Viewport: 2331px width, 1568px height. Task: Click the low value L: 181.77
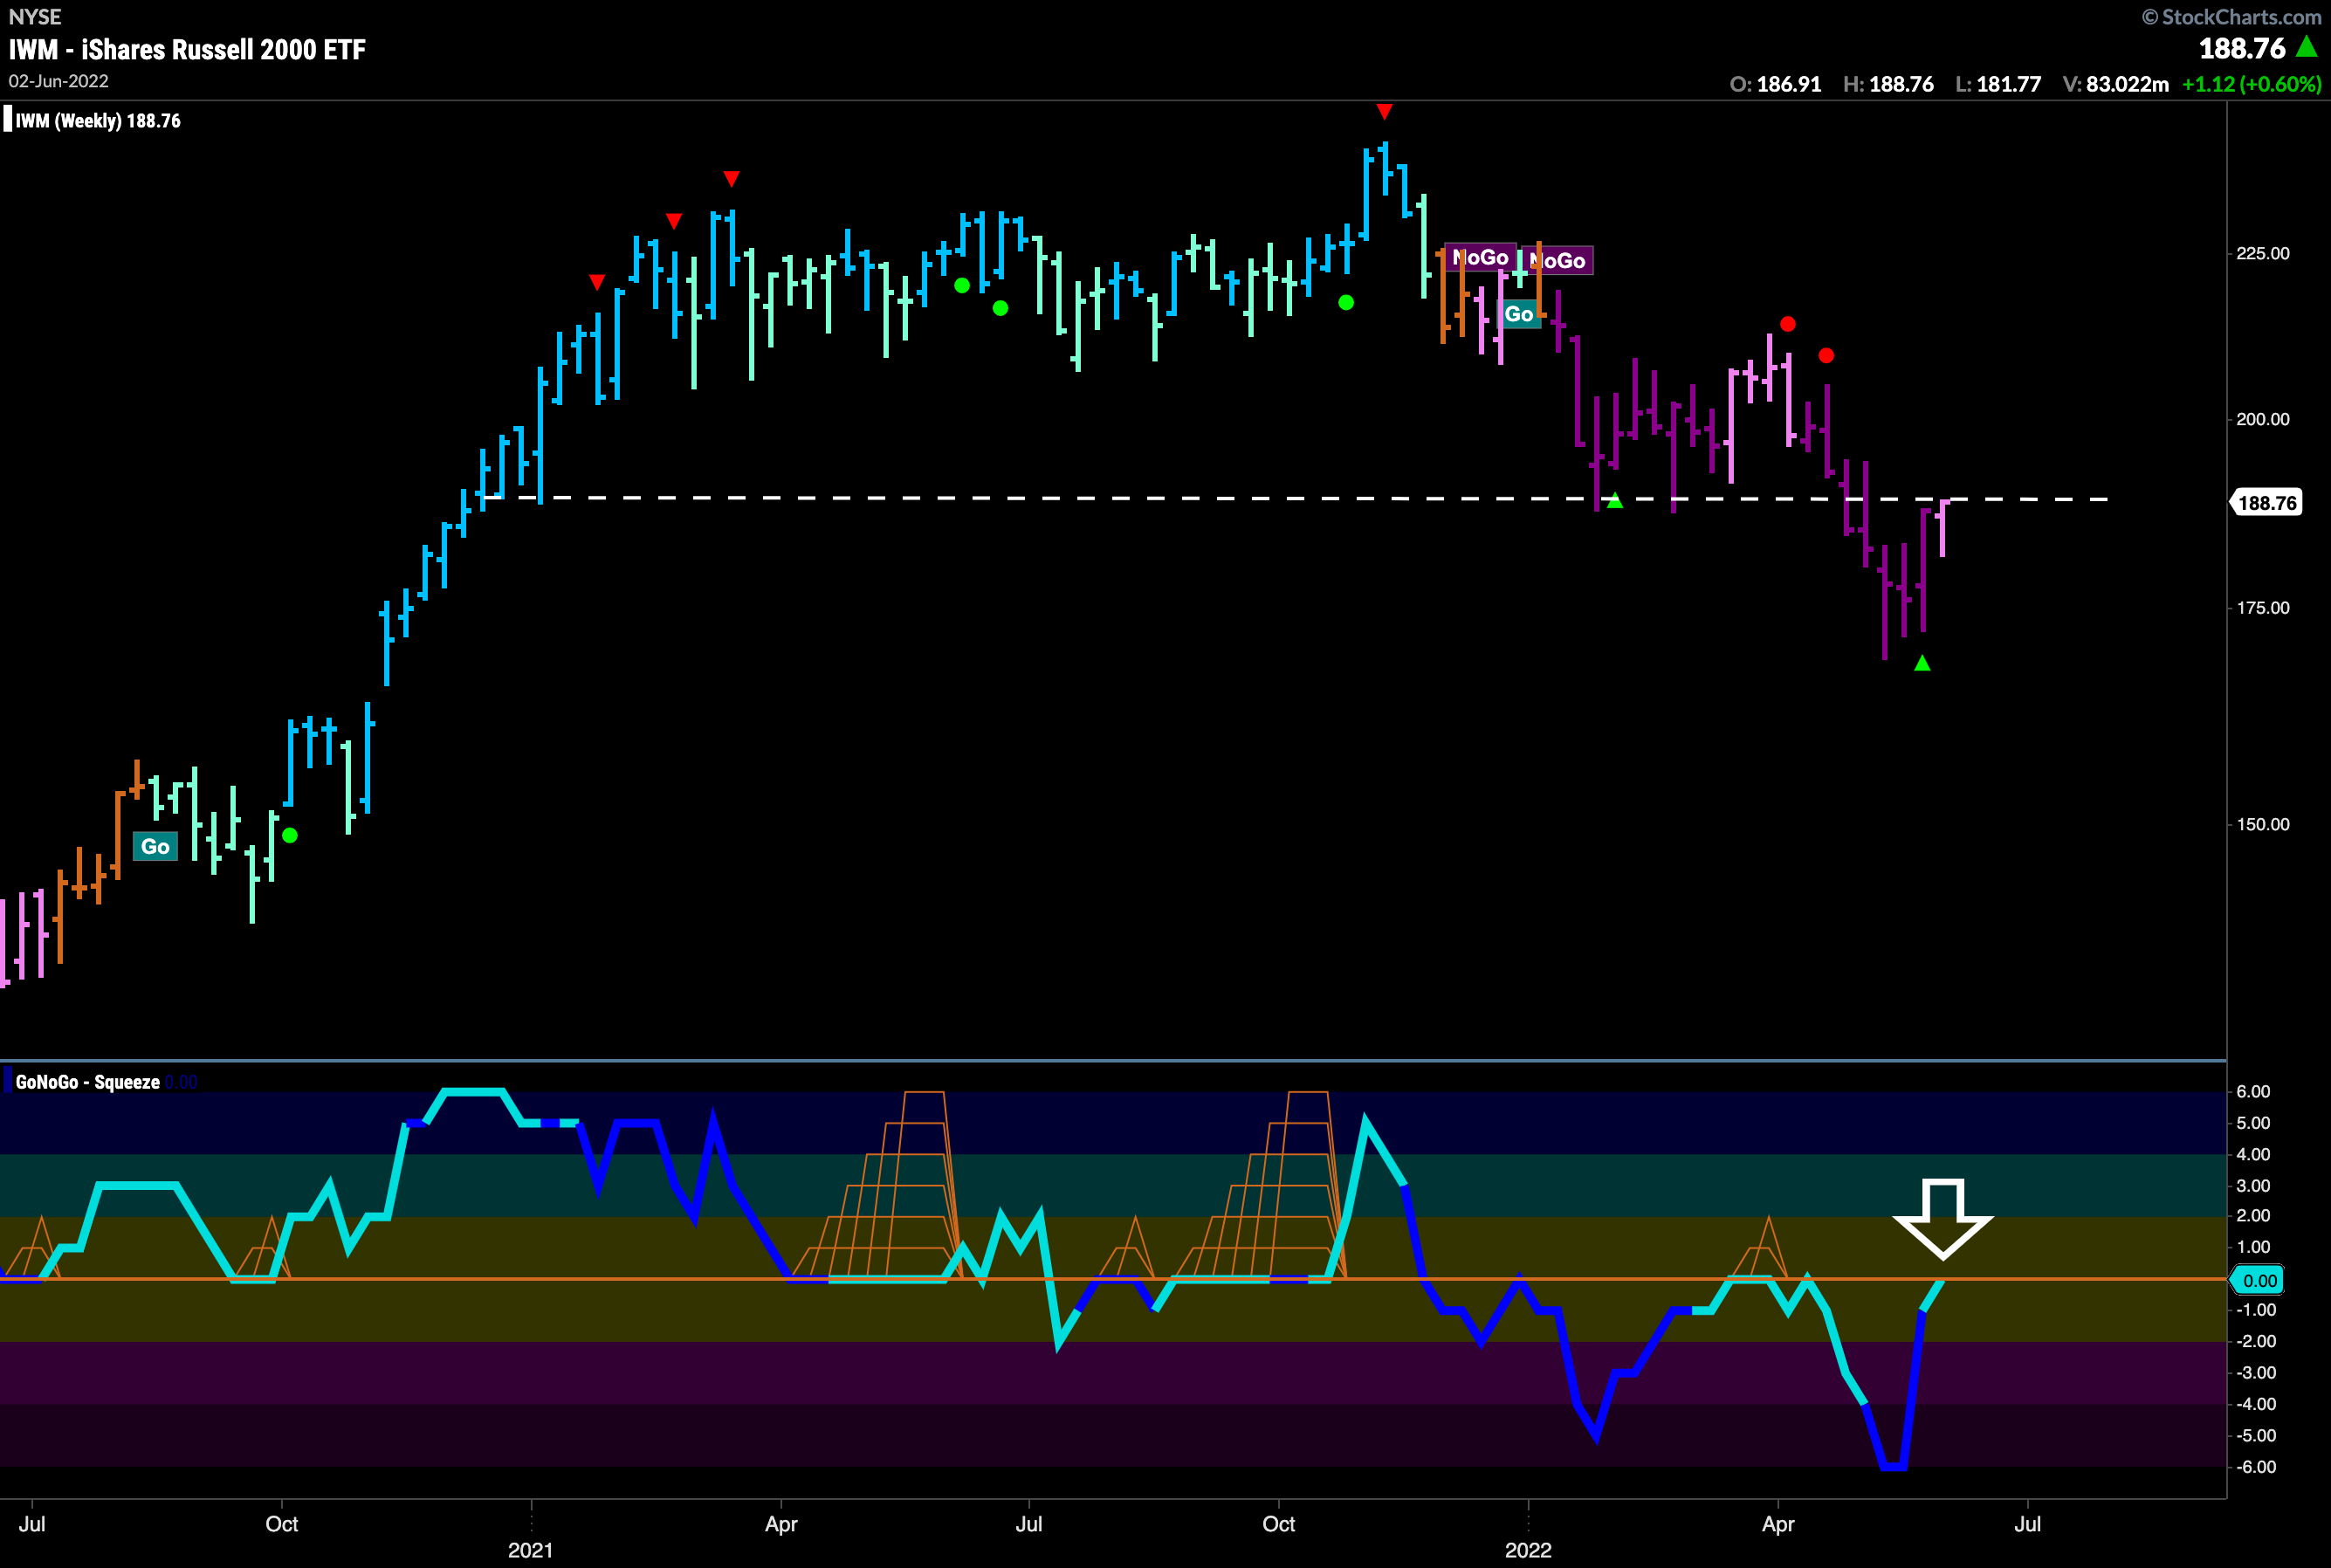pos(1998,84)
